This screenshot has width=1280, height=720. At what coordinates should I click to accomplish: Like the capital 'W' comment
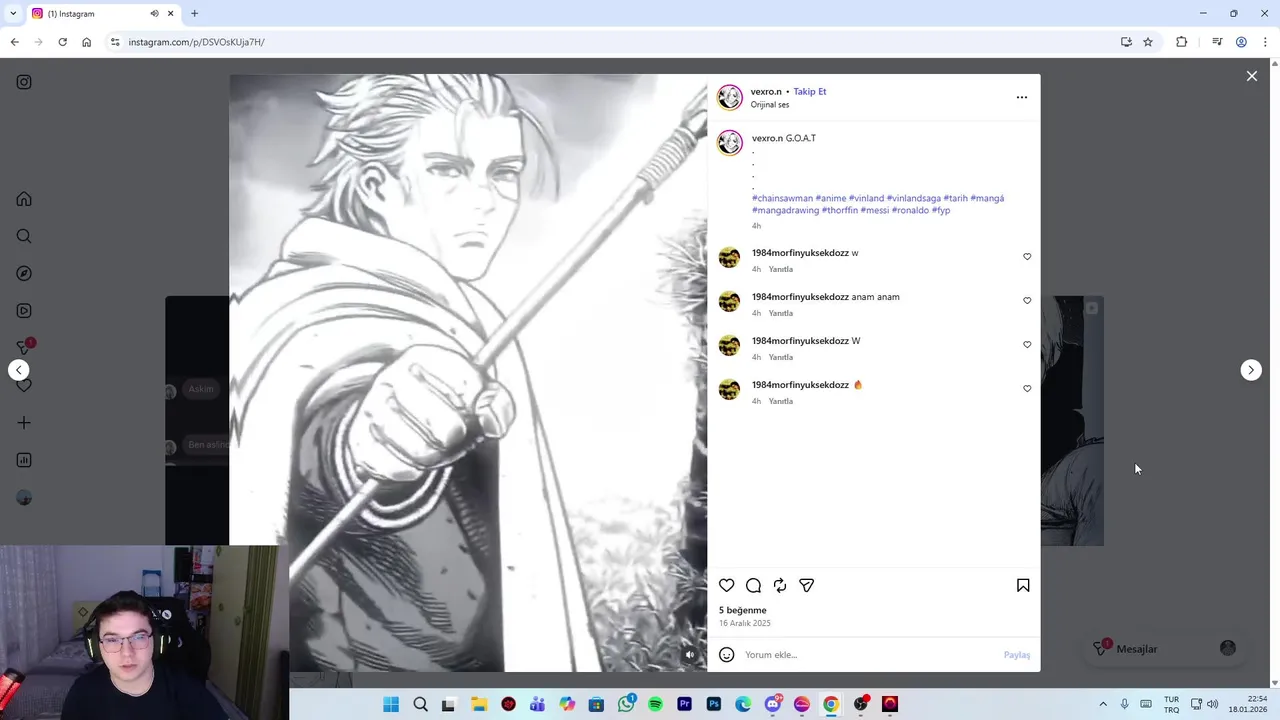(1027, 345)
